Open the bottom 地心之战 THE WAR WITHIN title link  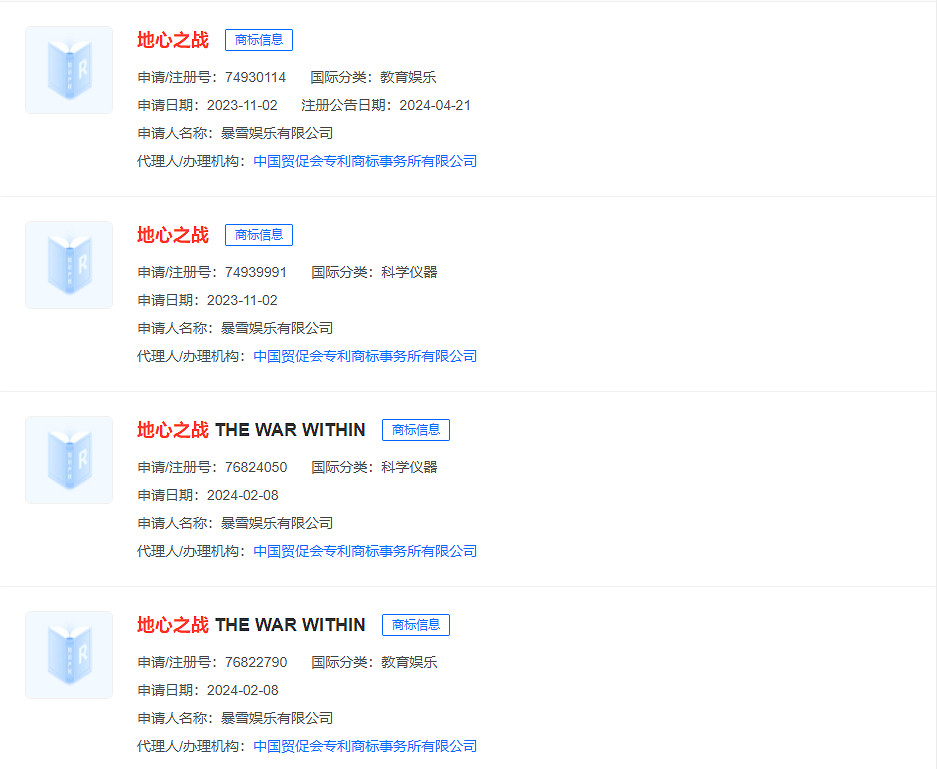250,625
